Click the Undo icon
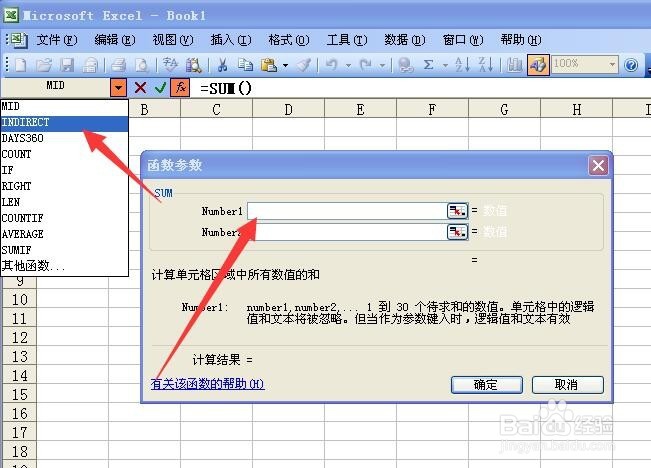Viewport: 651px width, 468px height. 332,65
